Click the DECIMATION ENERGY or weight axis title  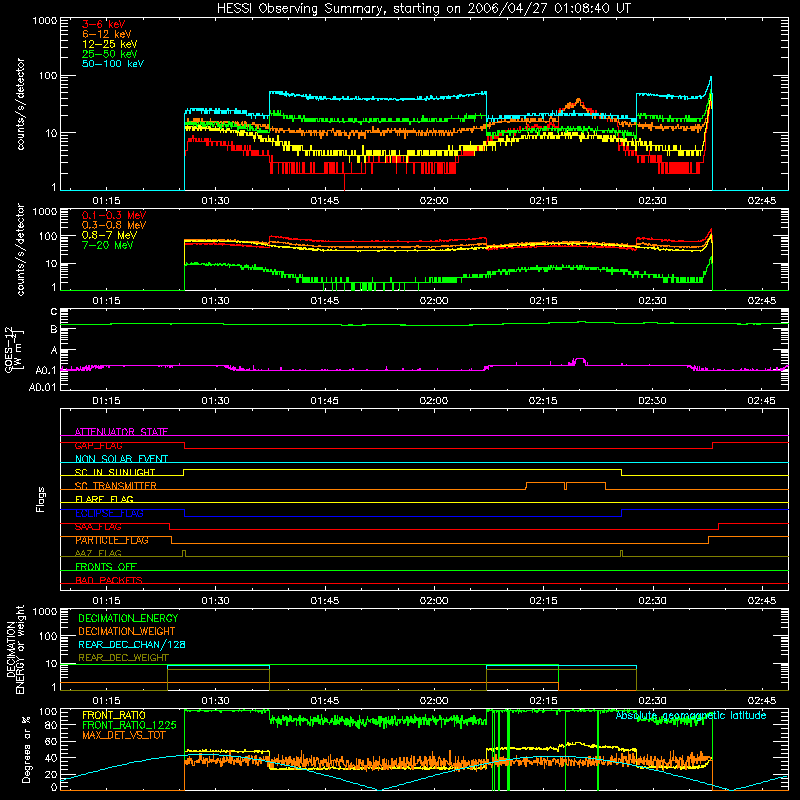(x=15, y=649)
